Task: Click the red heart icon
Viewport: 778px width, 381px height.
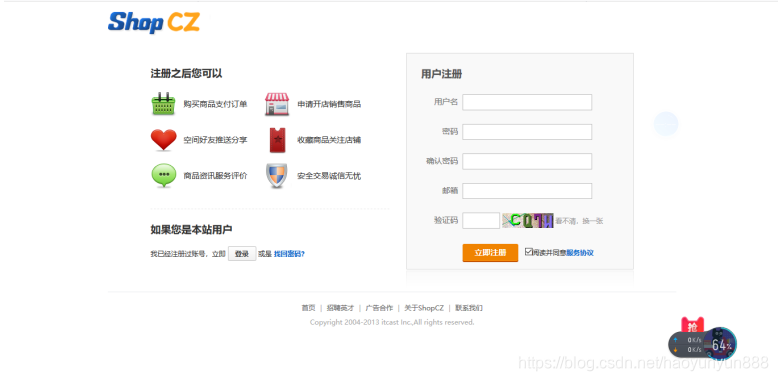Action: 164,140
